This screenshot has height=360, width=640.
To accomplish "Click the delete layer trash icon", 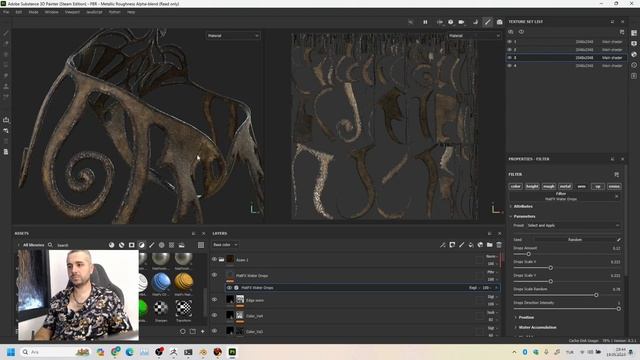I will click(x=499, y=245).
